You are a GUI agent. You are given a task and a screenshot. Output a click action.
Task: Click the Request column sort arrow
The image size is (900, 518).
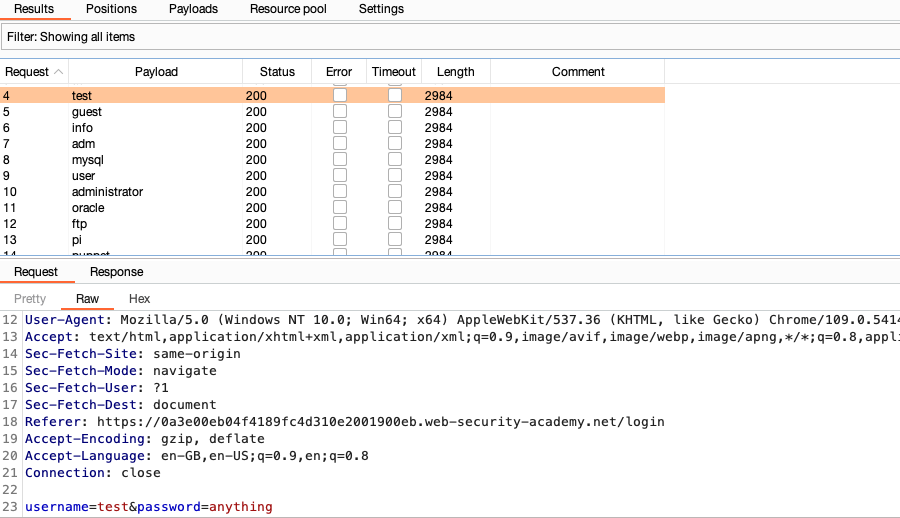59,72
